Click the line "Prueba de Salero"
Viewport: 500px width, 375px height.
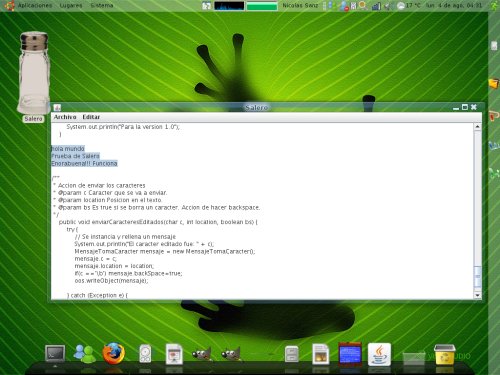pos(76,156)
